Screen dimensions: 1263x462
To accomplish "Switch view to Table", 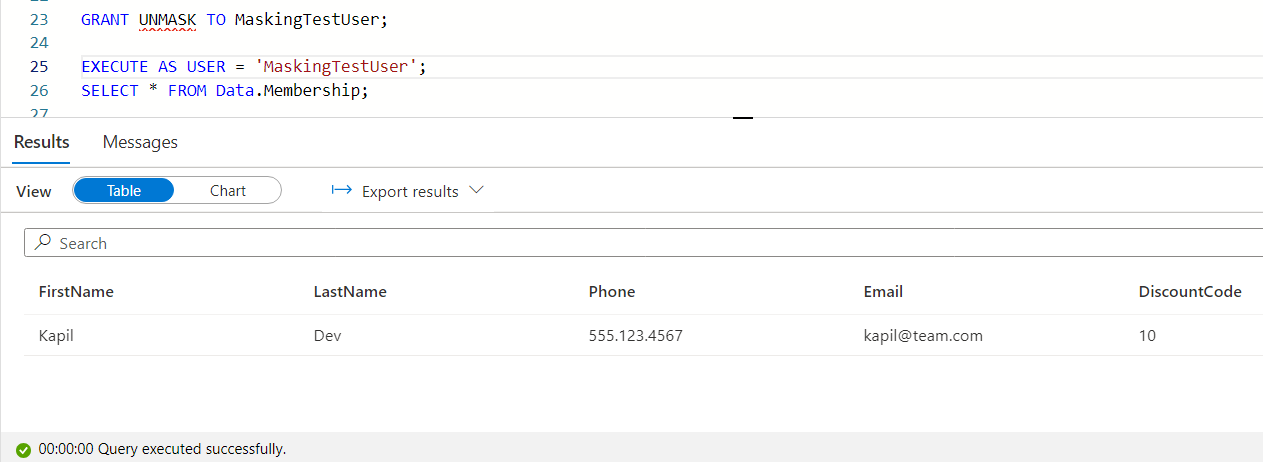I will pyautogui.click(x=124, y=191).
